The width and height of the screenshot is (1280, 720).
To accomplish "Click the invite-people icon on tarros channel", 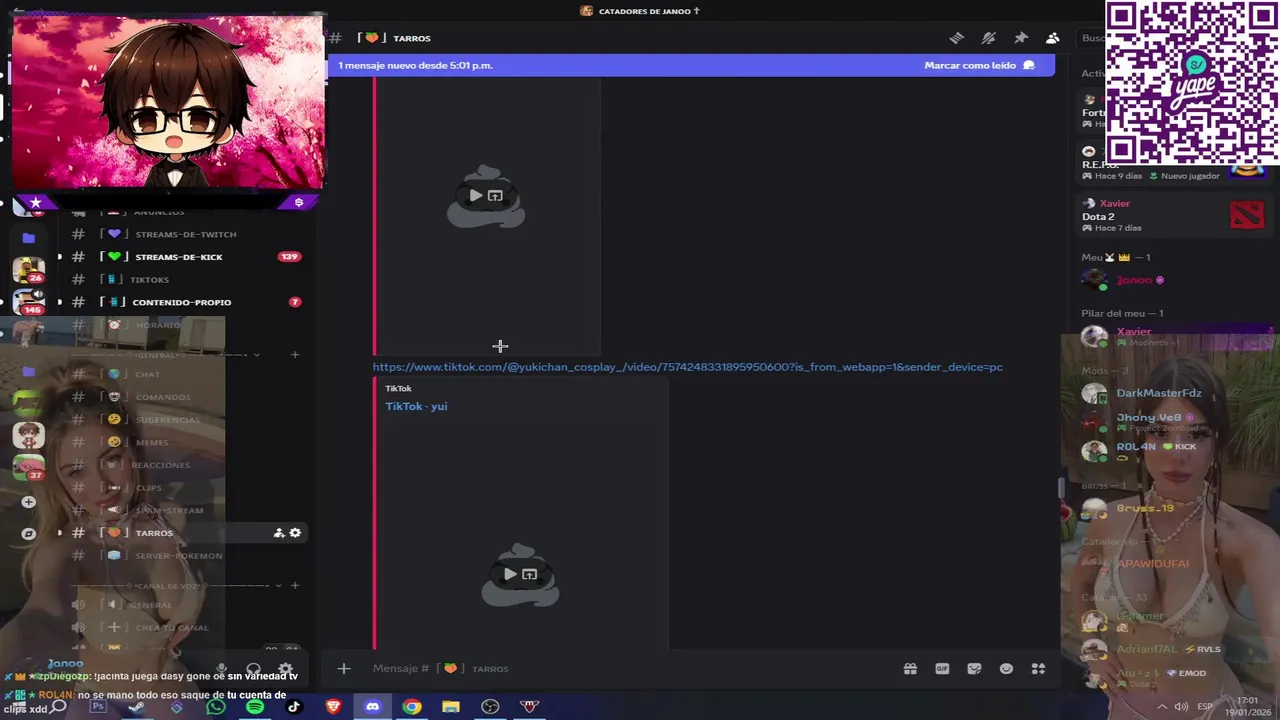I will pos(279,533).
